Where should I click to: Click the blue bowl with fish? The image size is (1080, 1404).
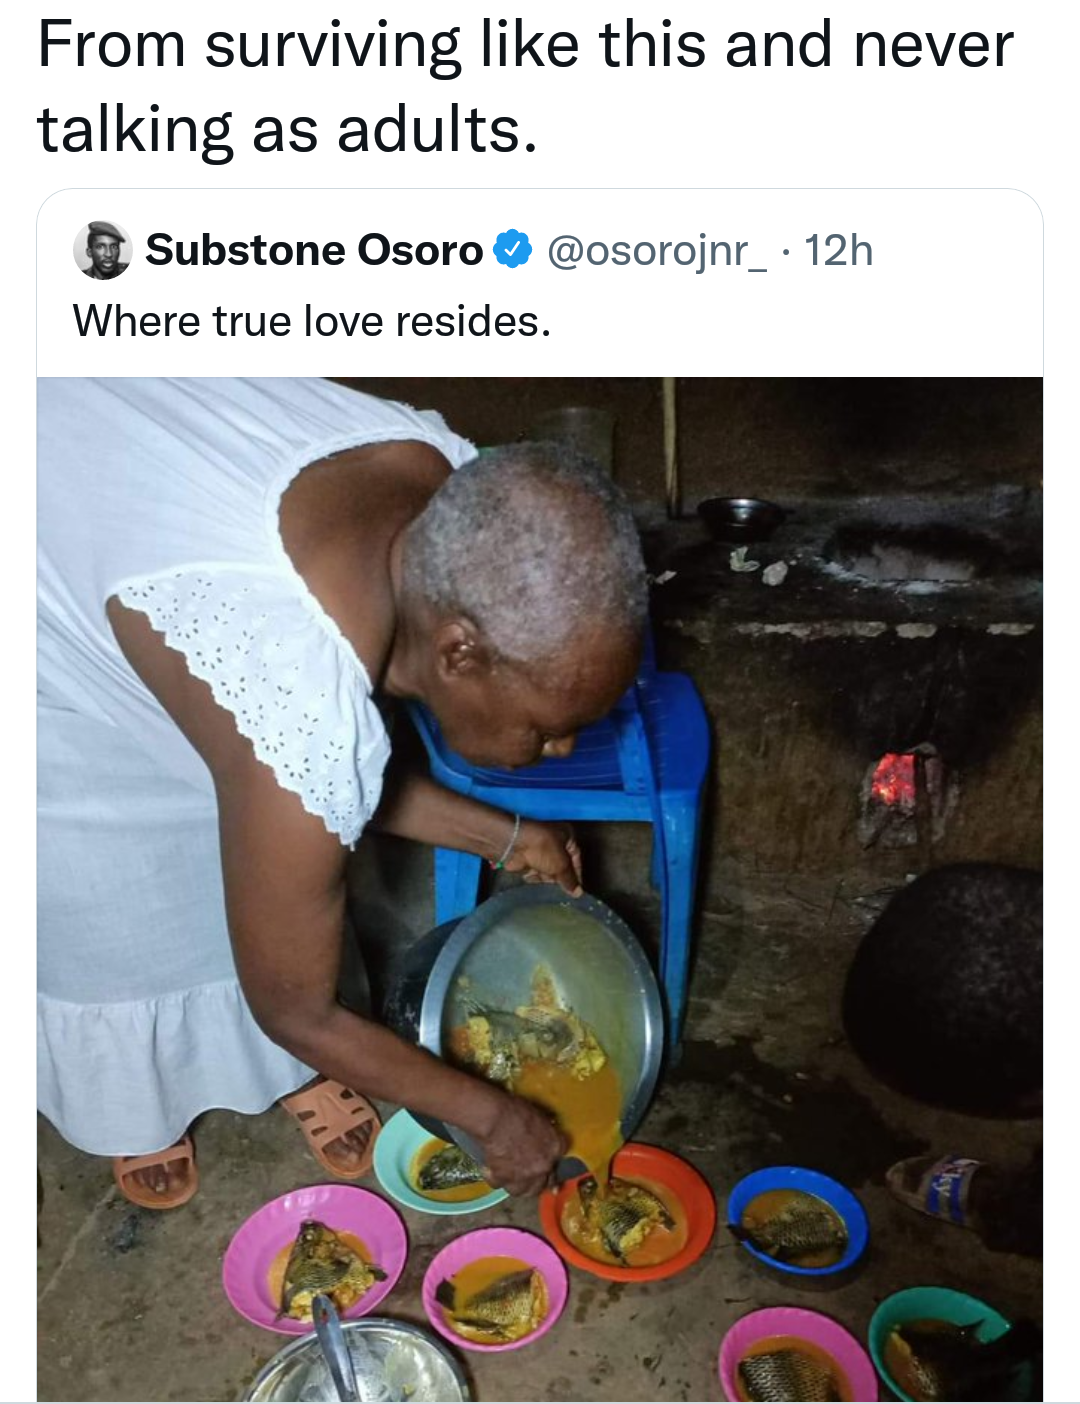click(x=797, y=1220)
